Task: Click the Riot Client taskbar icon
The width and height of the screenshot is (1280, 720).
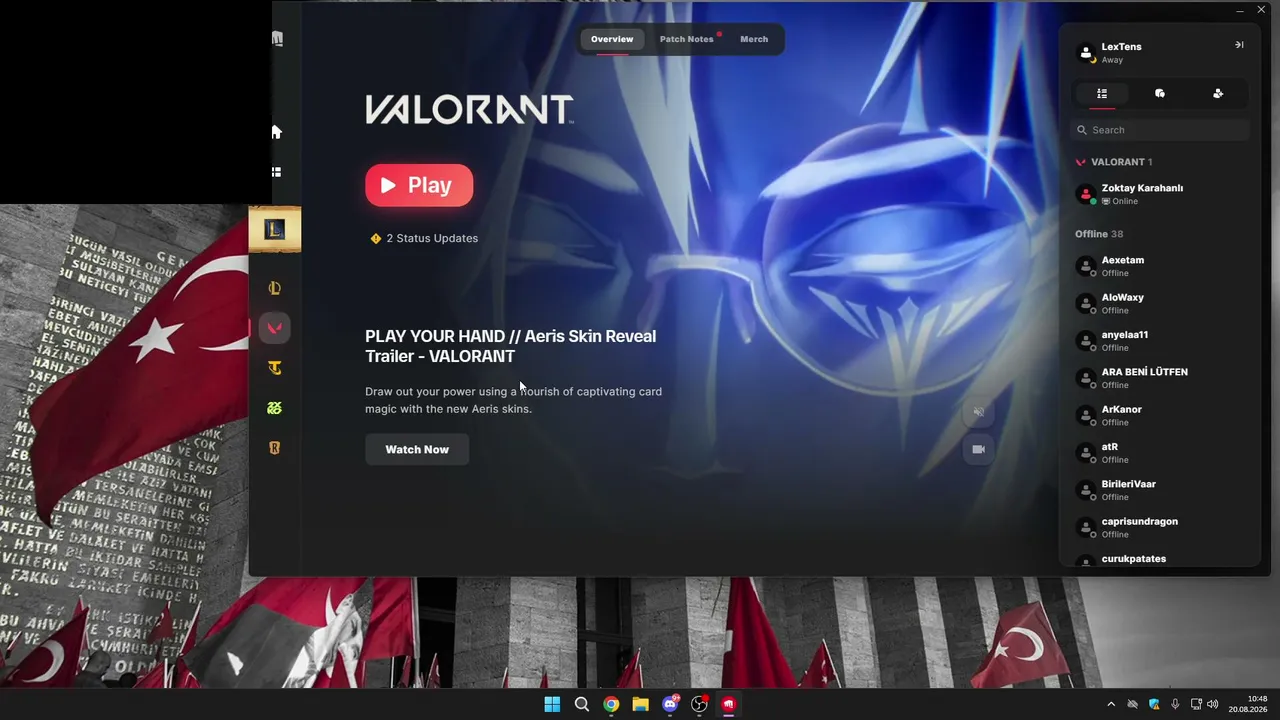Action: [x=729, y=704]
